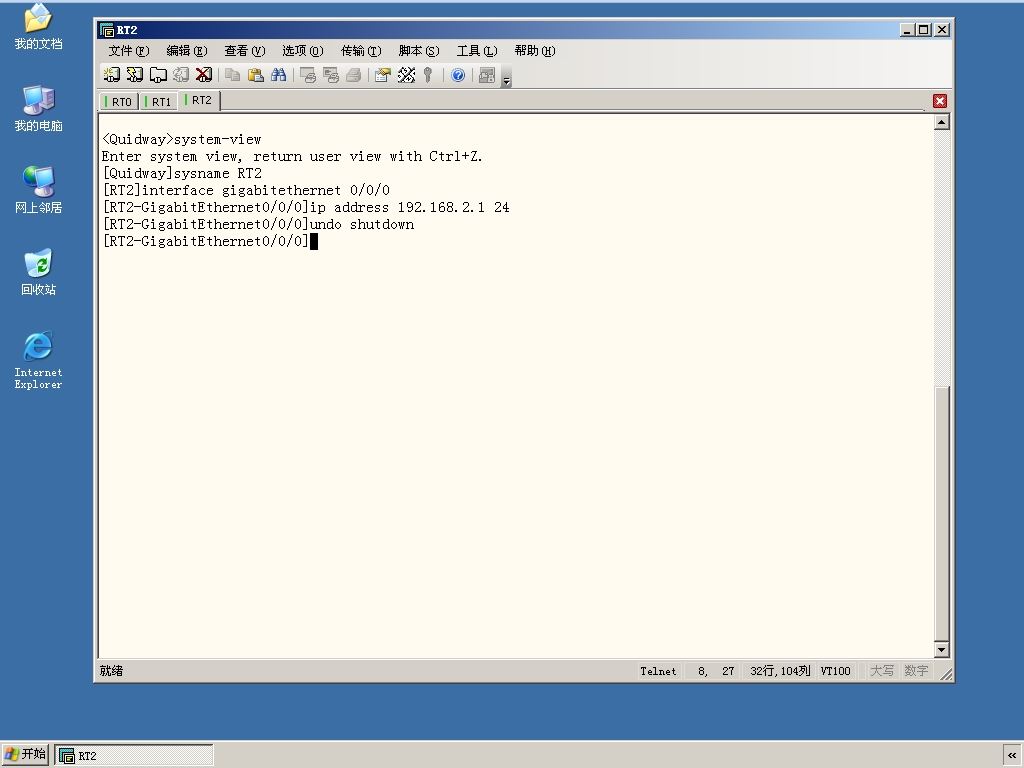Open the Session Options icon
This screenshot has width=1024, height=768.
tap(383, 75)
